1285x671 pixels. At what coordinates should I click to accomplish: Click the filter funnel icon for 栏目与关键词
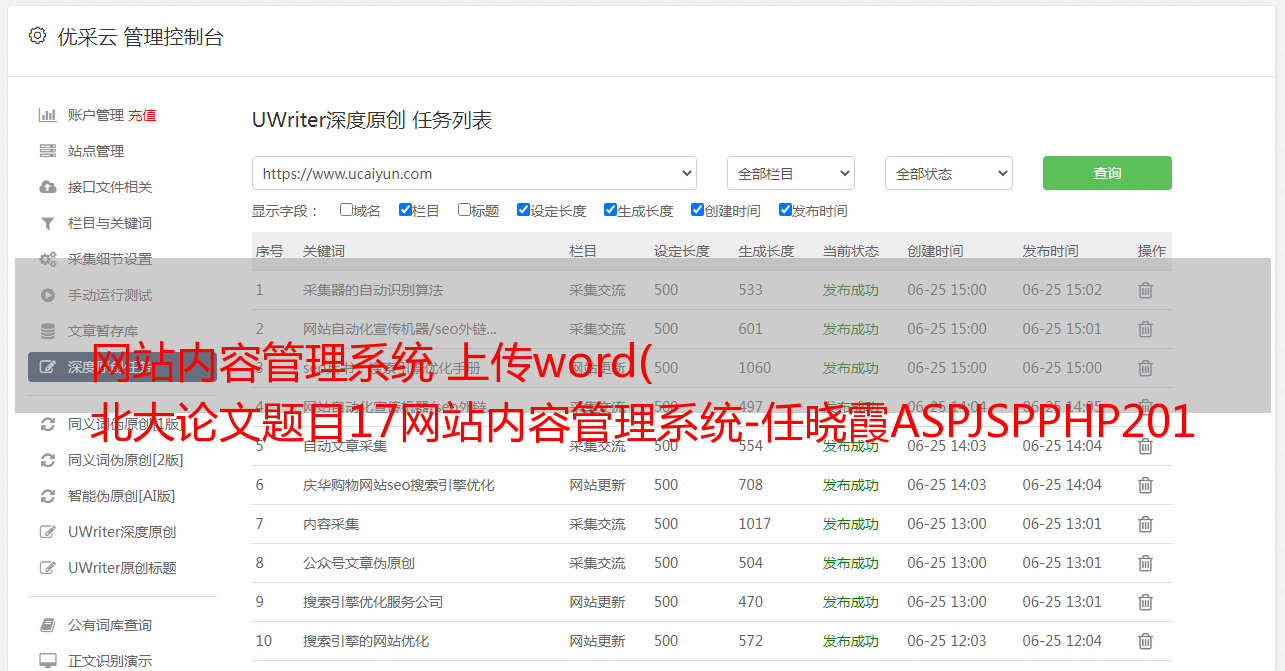[47, 223]
